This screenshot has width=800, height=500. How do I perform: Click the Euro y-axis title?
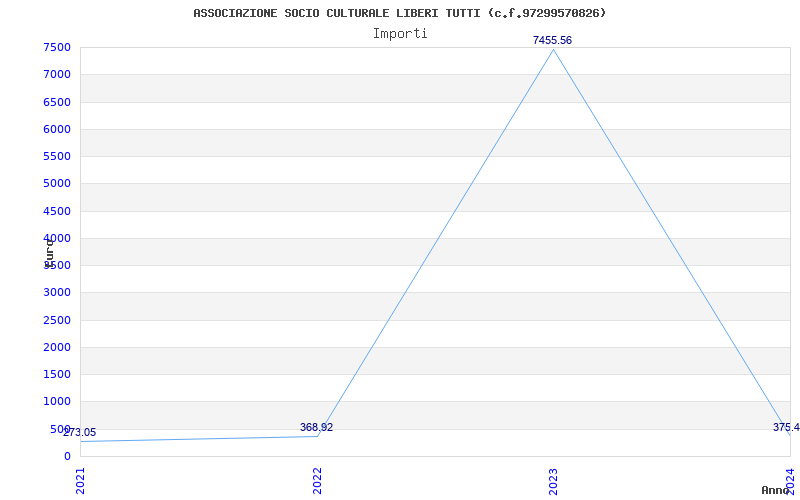coord(49,253)
